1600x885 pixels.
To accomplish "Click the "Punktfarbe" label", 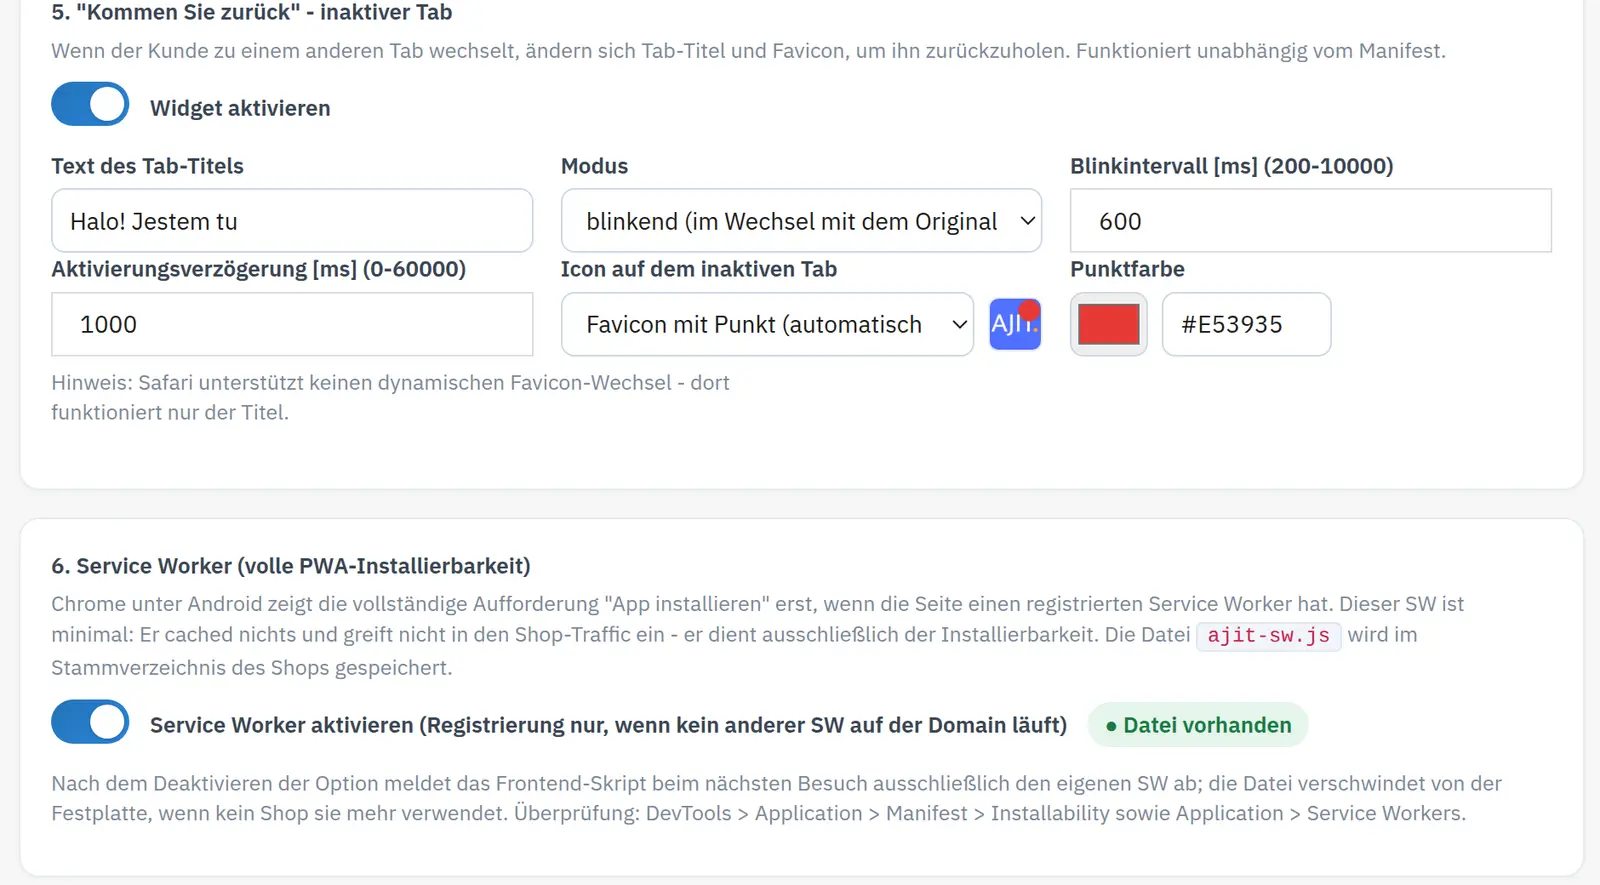I will pos(1127,269).
